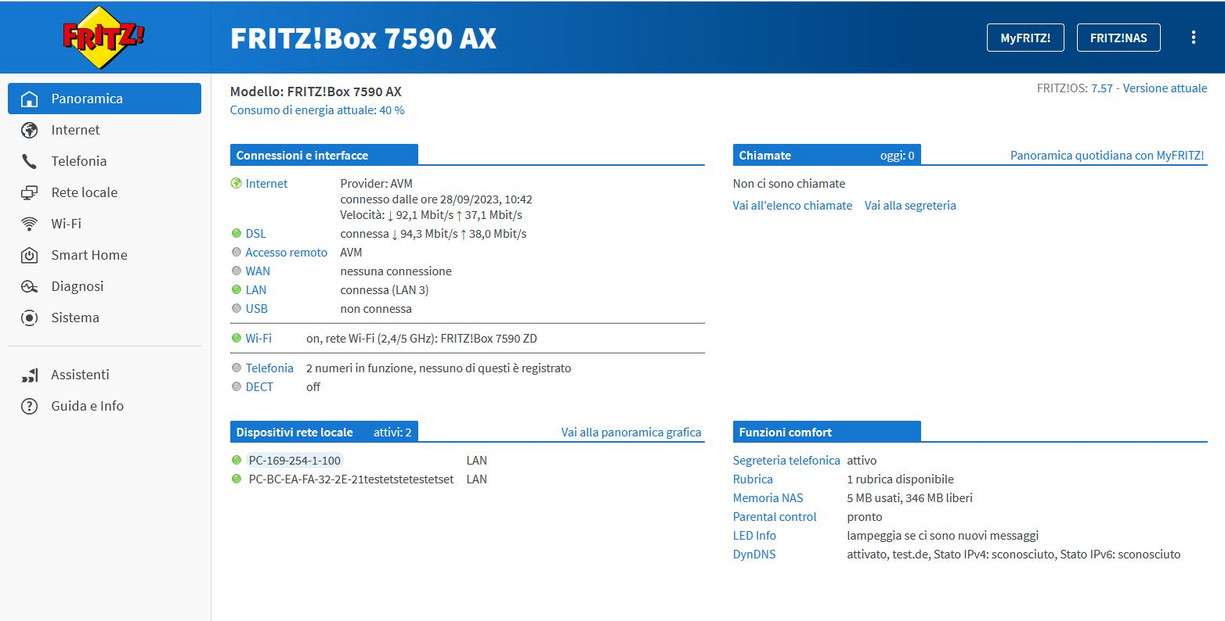Click the Wi-Fi signal icon in sidebar

point(30,224)
